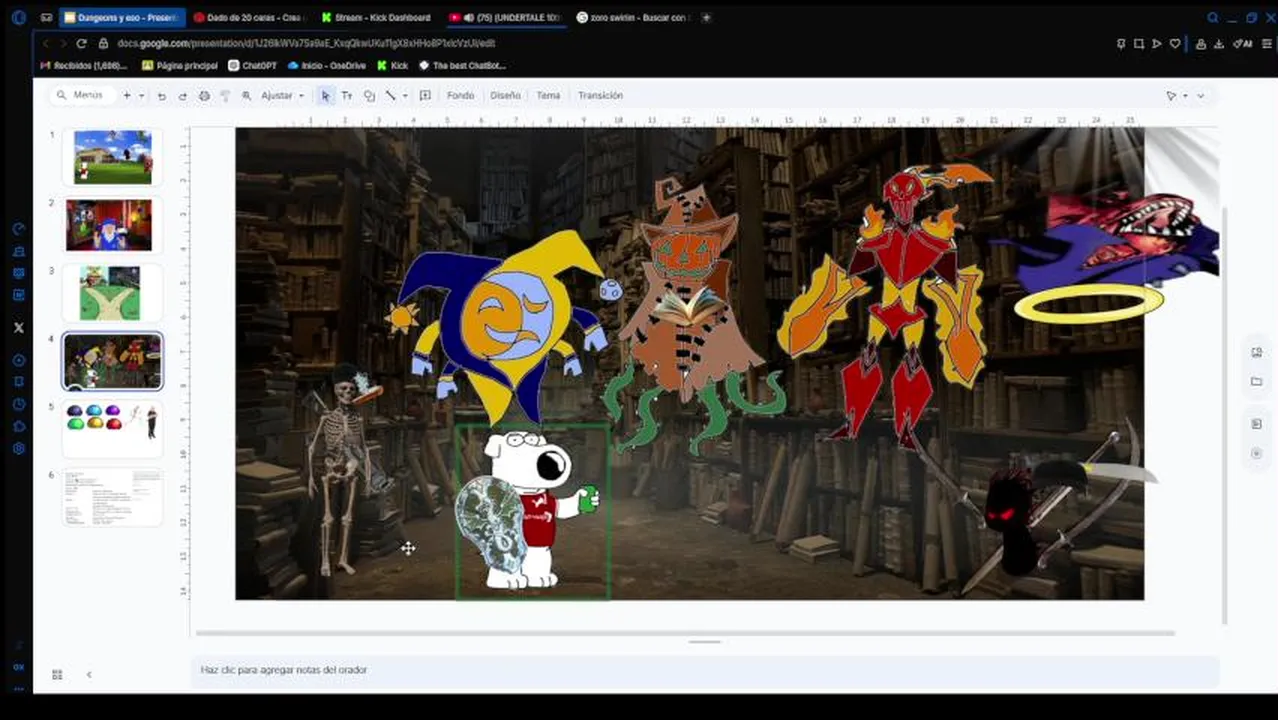Select the skeleton image on slide

tap(343, 470)
